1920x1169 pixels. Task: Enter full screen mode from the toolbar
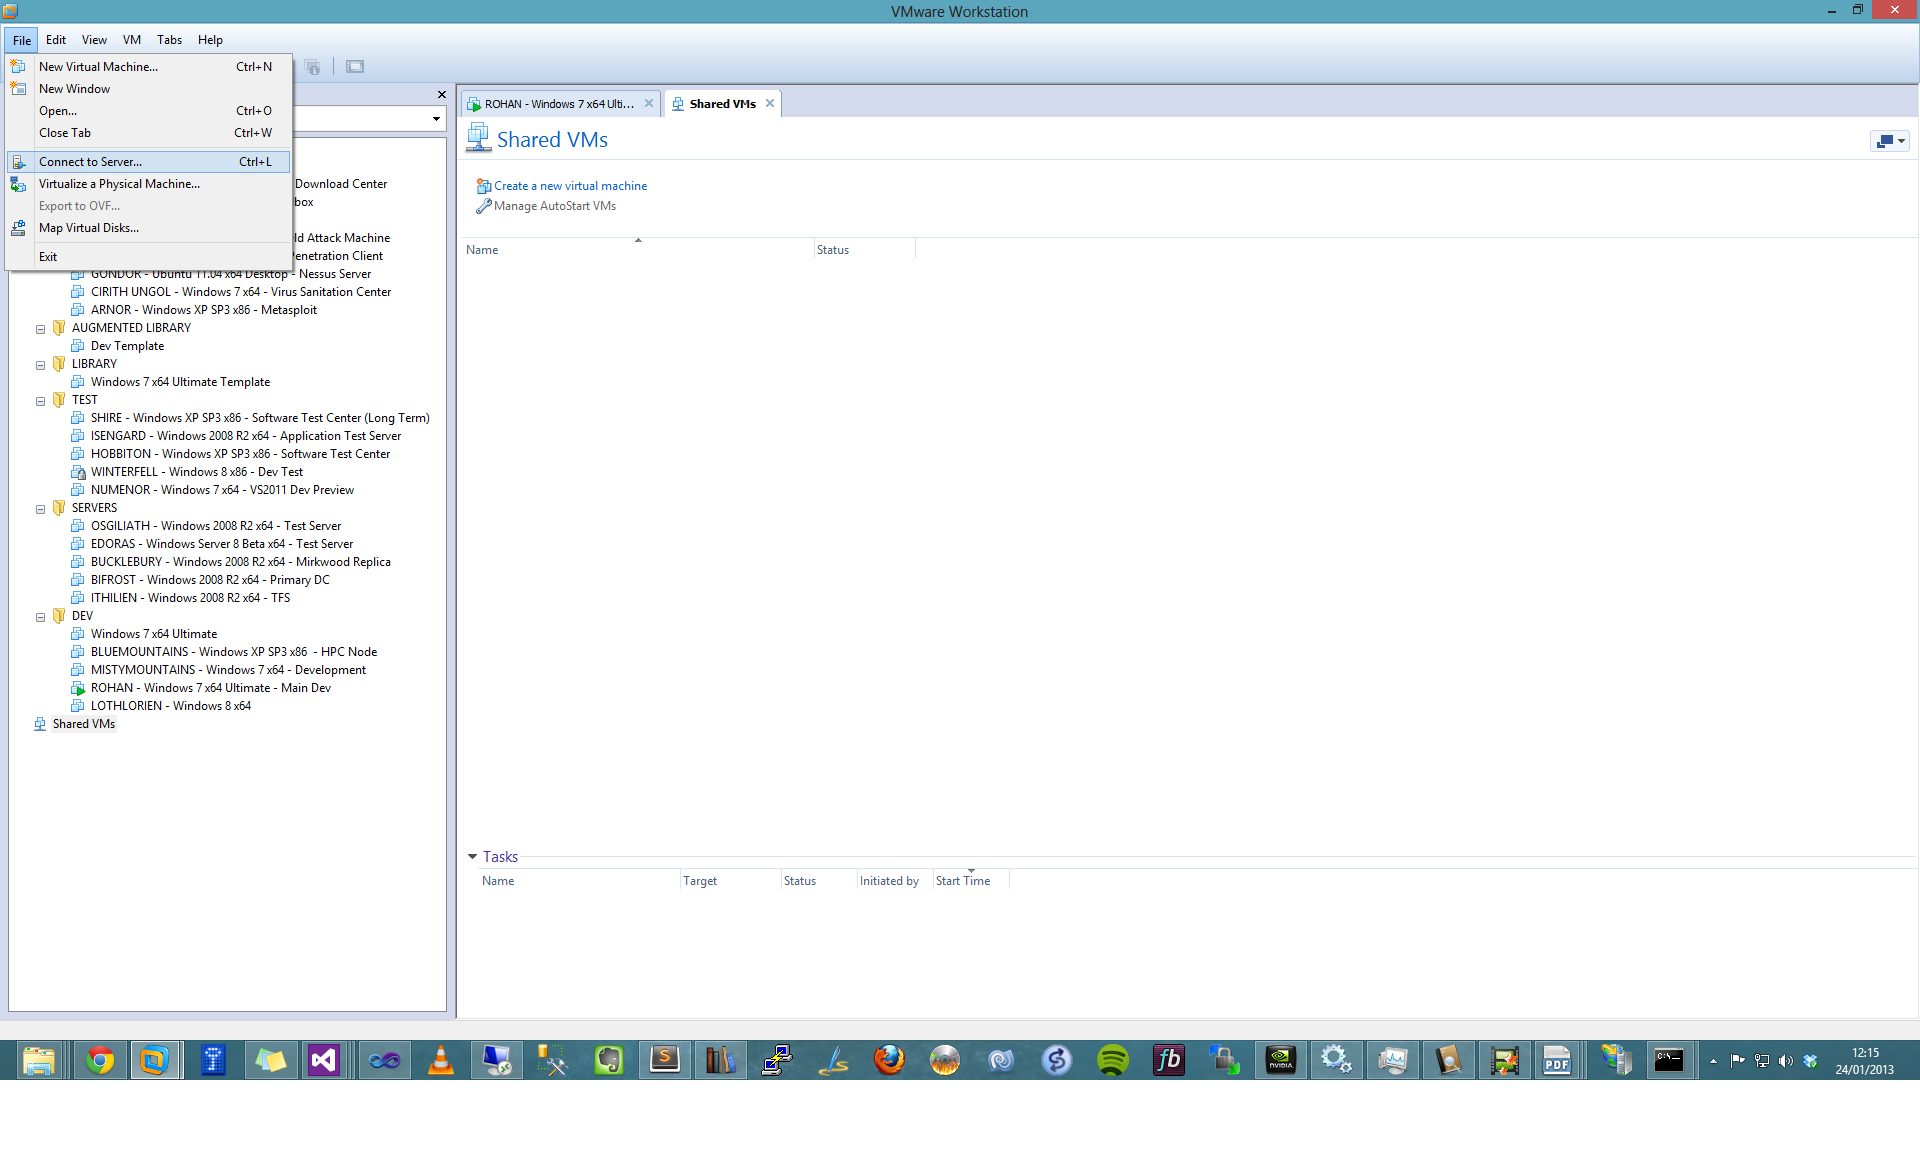355,66
